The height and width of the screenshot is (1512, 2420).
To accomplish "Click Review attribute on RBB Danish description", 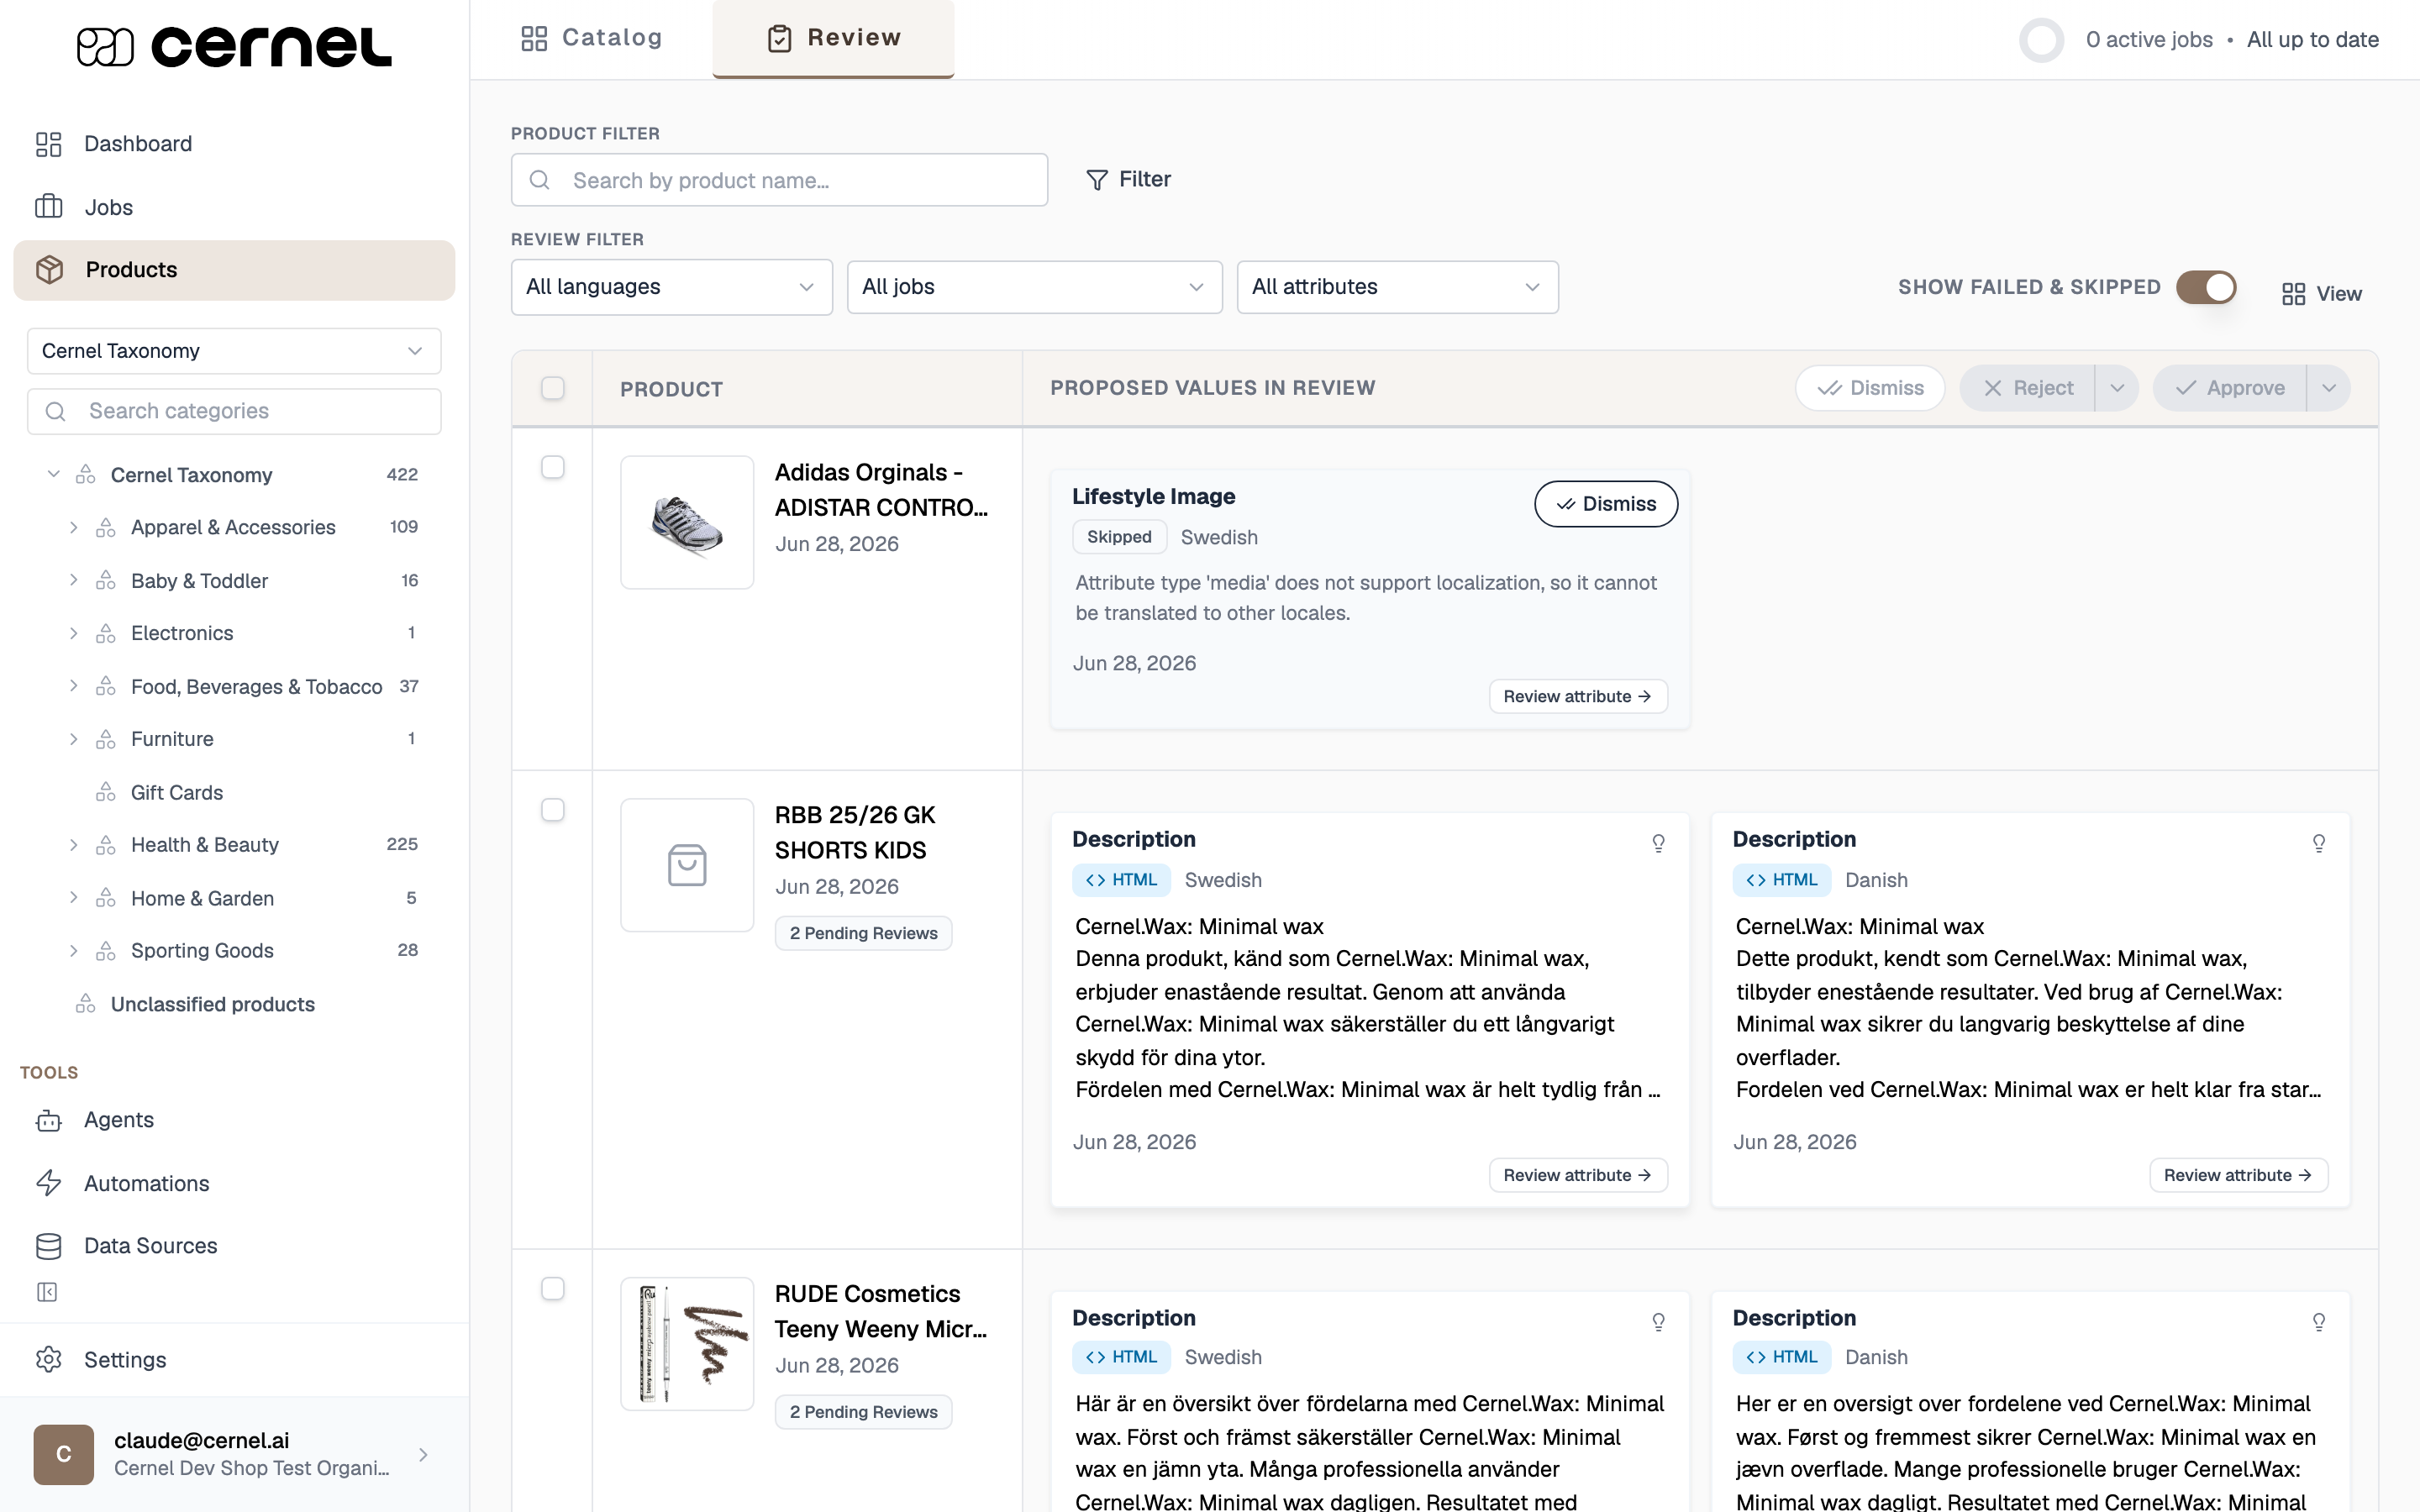I will 2238,1176.
